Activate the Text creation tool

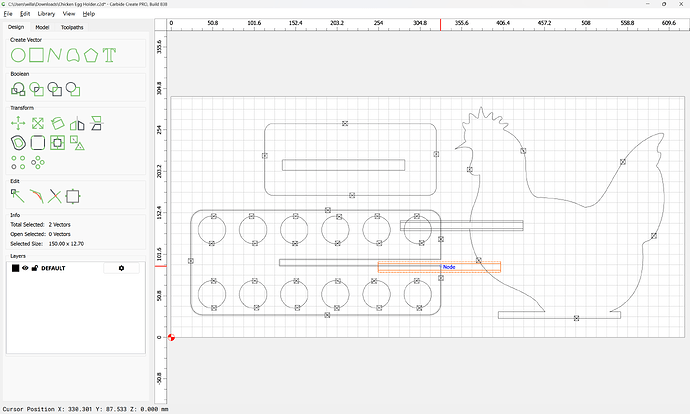pos(109,55)
